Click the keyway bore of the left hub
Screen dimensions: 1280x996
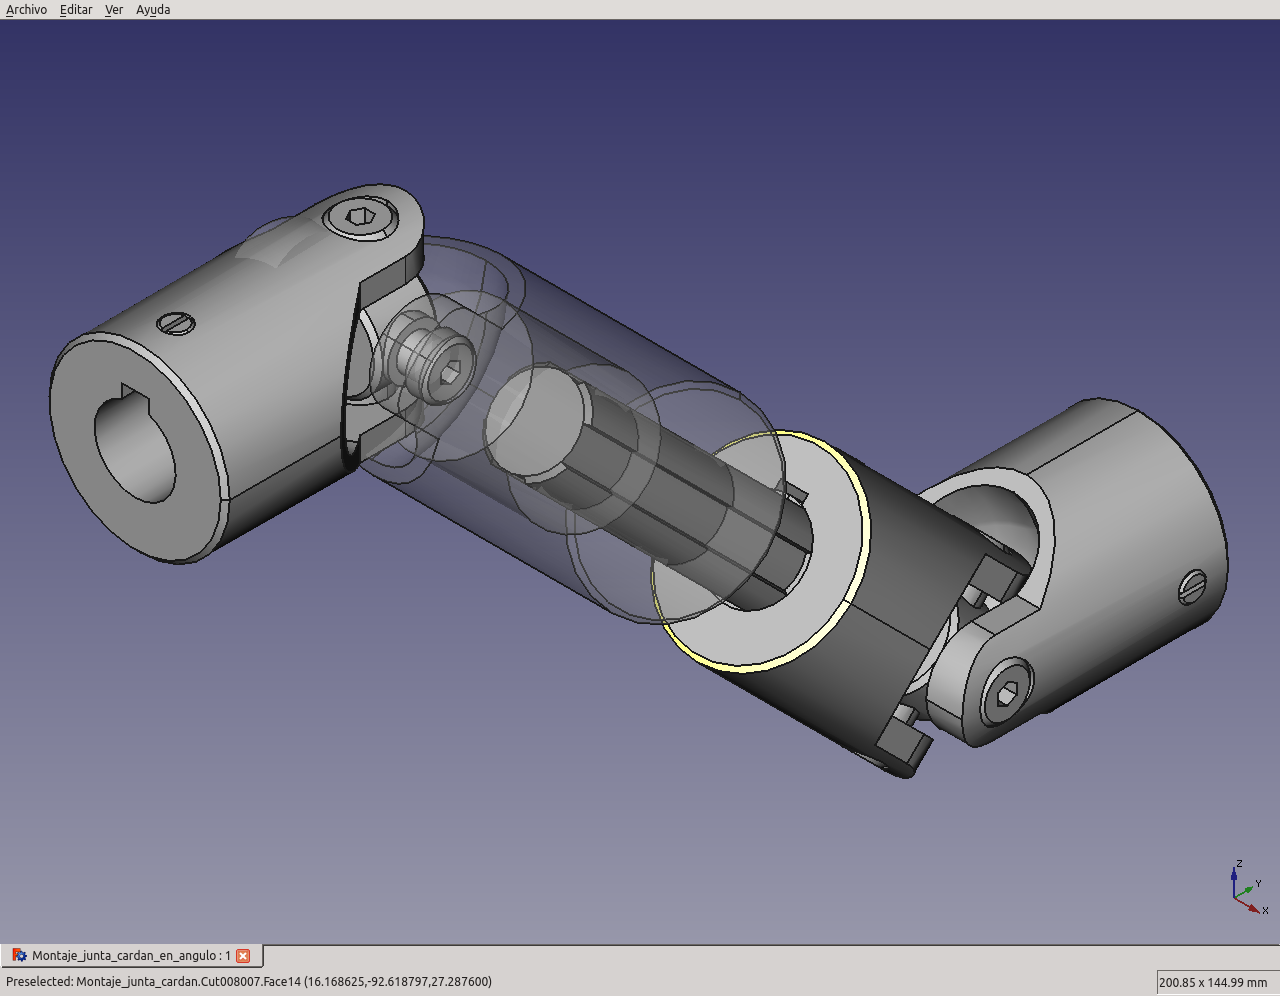135,445
